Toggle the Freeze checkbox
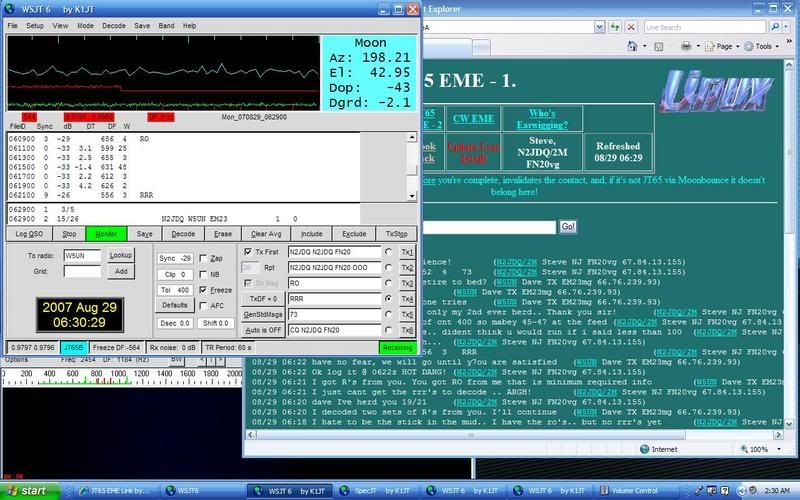 (x=203, y=290)
